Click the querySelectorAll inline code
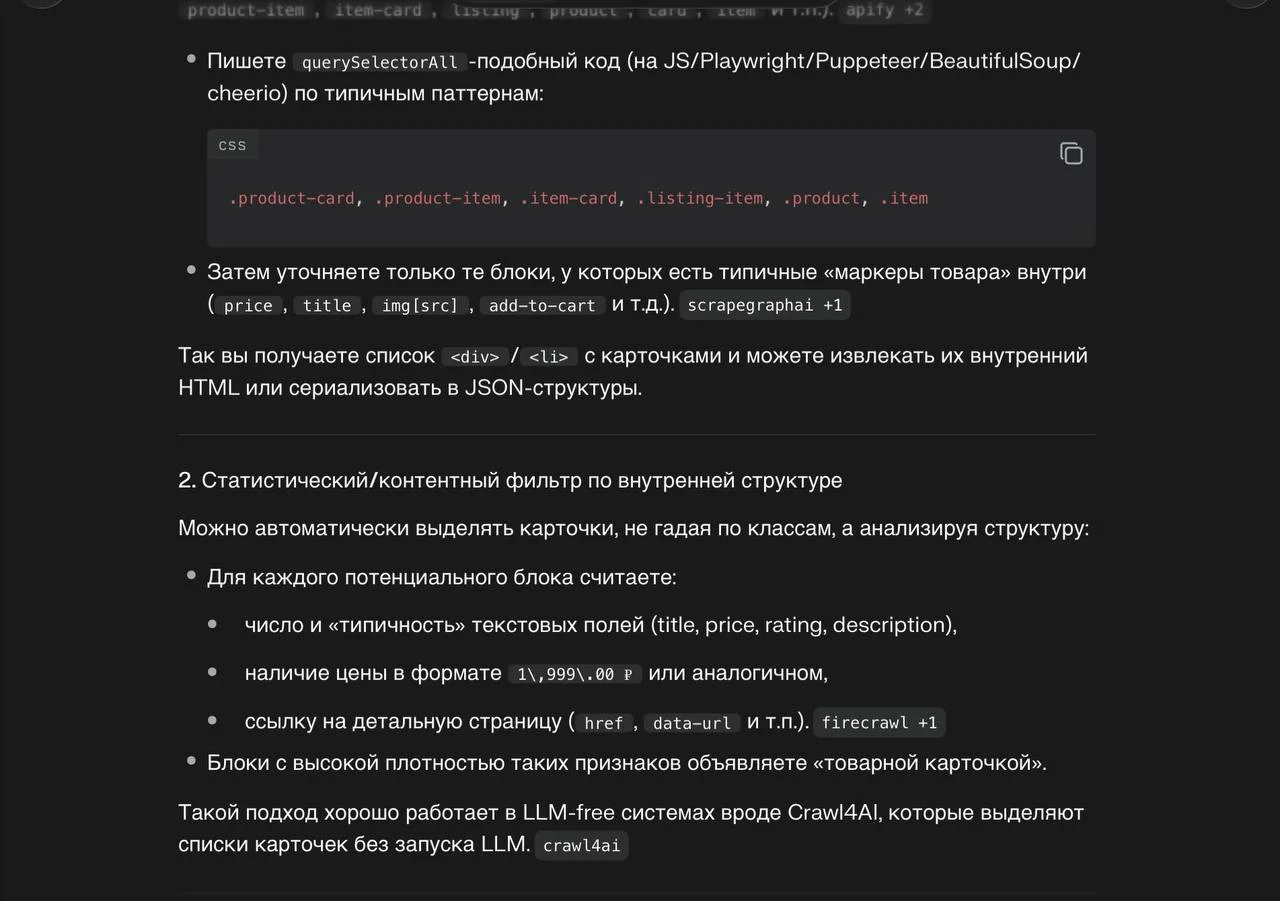Image resolution: width=1280 pixels, height=901 pixels. point(379,62)
